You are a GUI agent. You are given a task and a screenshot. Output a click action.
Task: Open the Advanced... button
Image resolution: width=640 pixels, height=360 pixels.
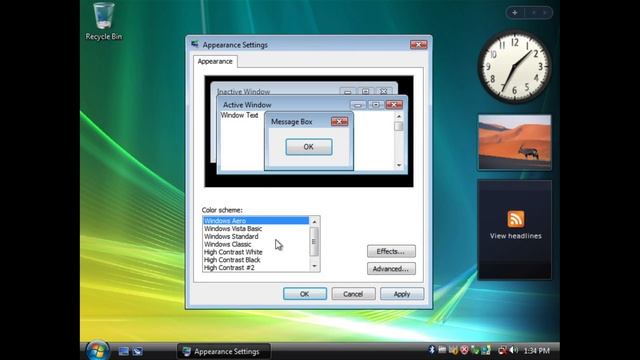pyautogui.click(x=391, y=269)
